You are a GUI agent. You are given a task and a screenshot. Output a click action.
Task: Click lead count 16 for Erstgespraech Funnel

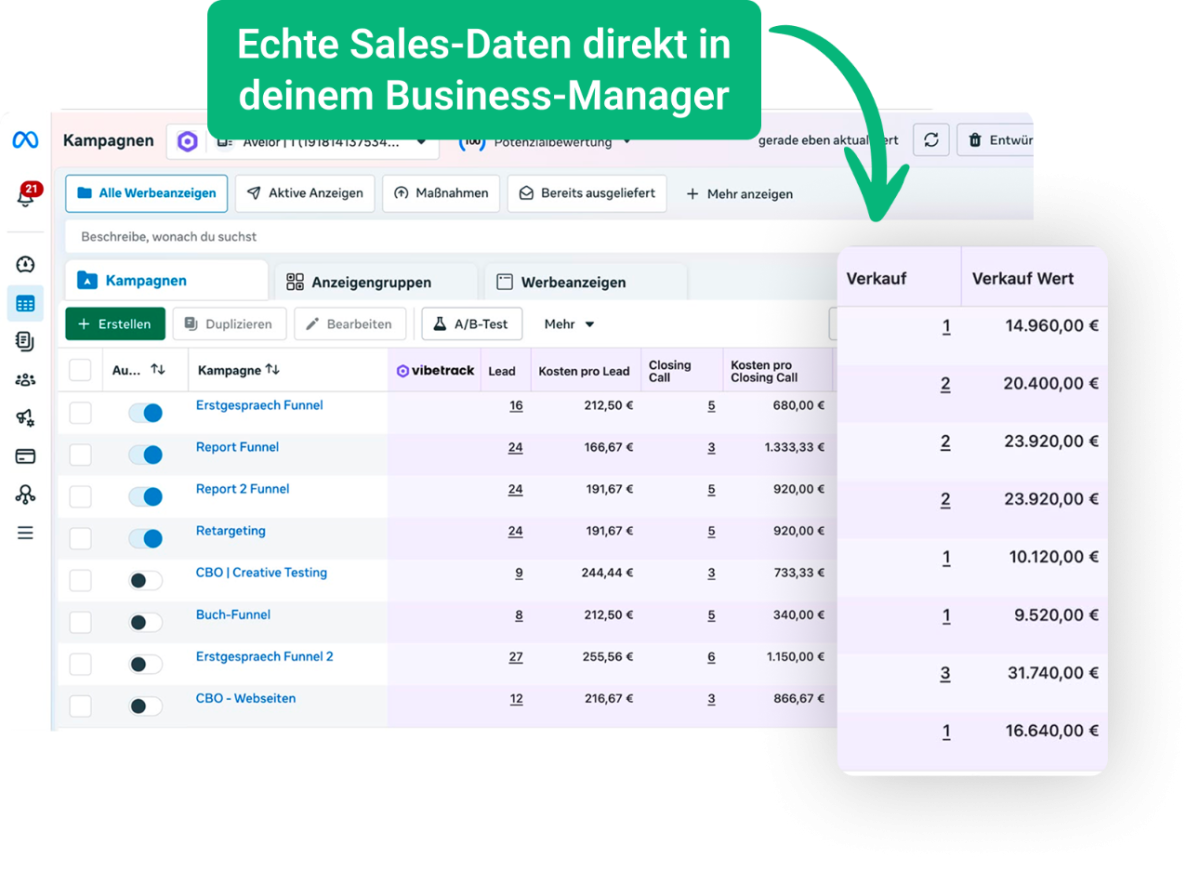pos(516,406)
